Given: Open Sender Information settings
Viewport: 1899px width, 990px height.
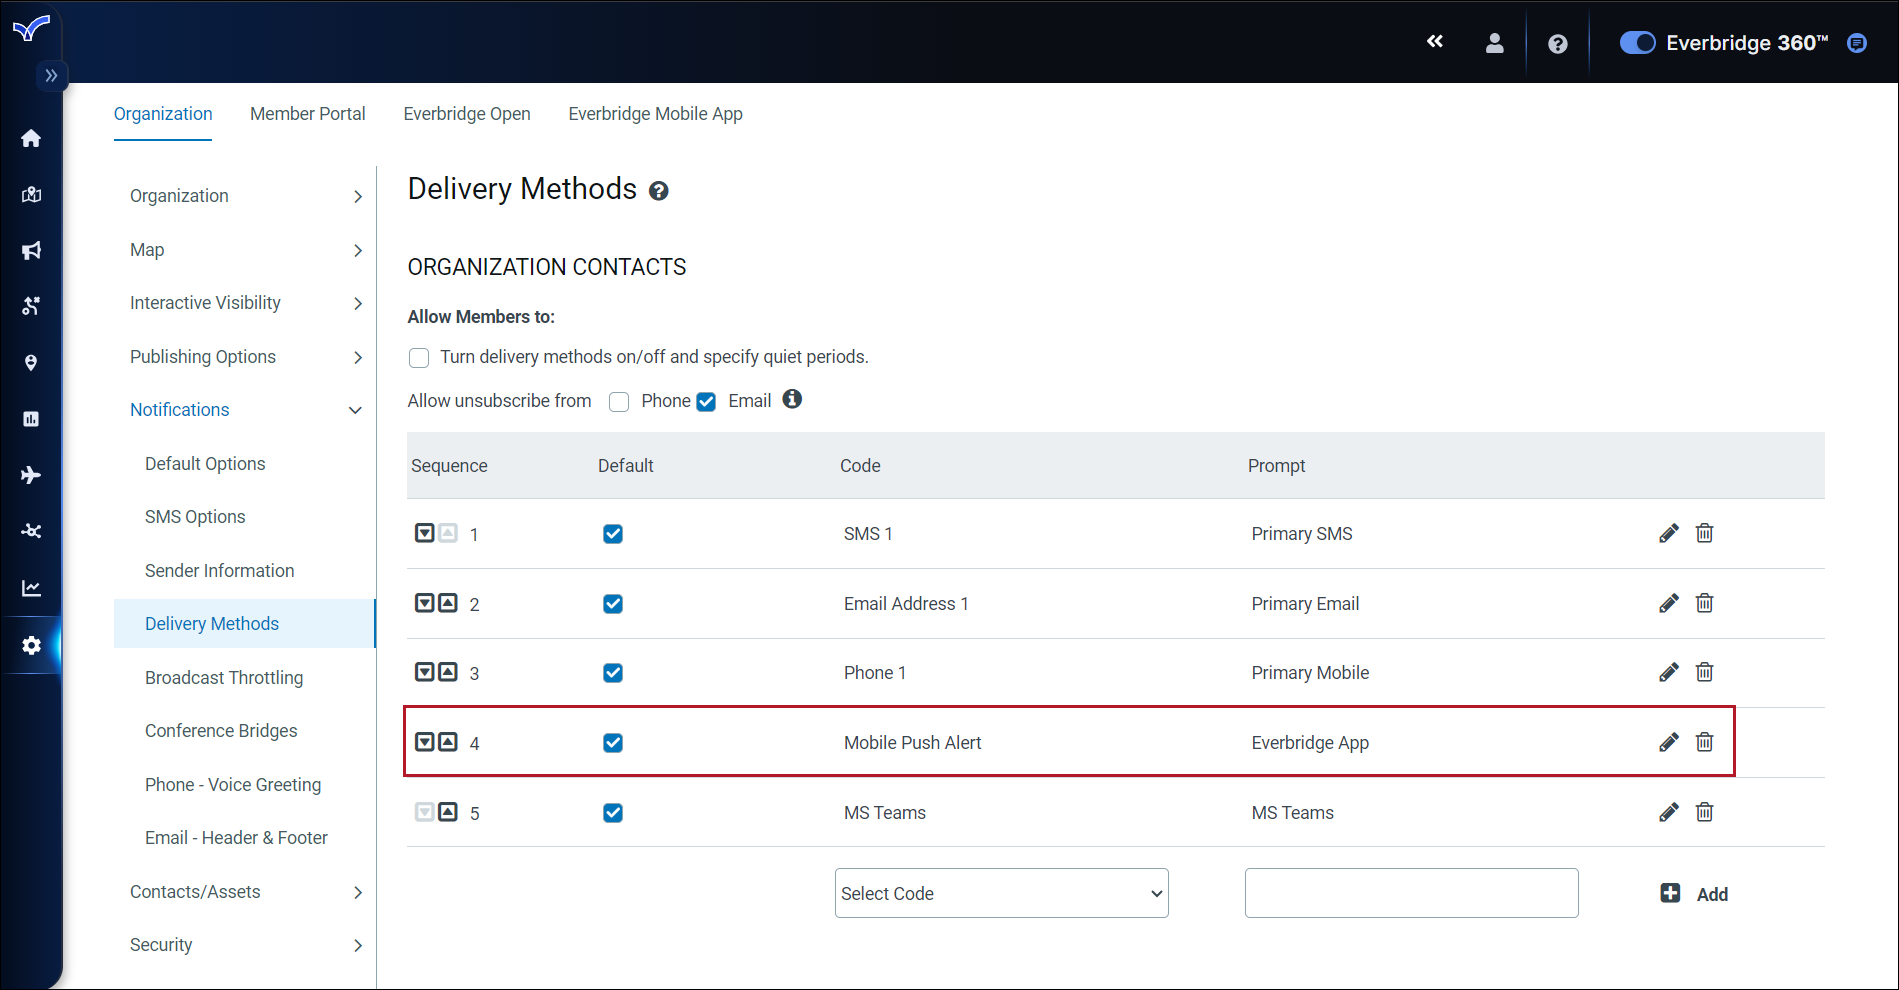Looking at the screenshot, I should pos(220,571).
